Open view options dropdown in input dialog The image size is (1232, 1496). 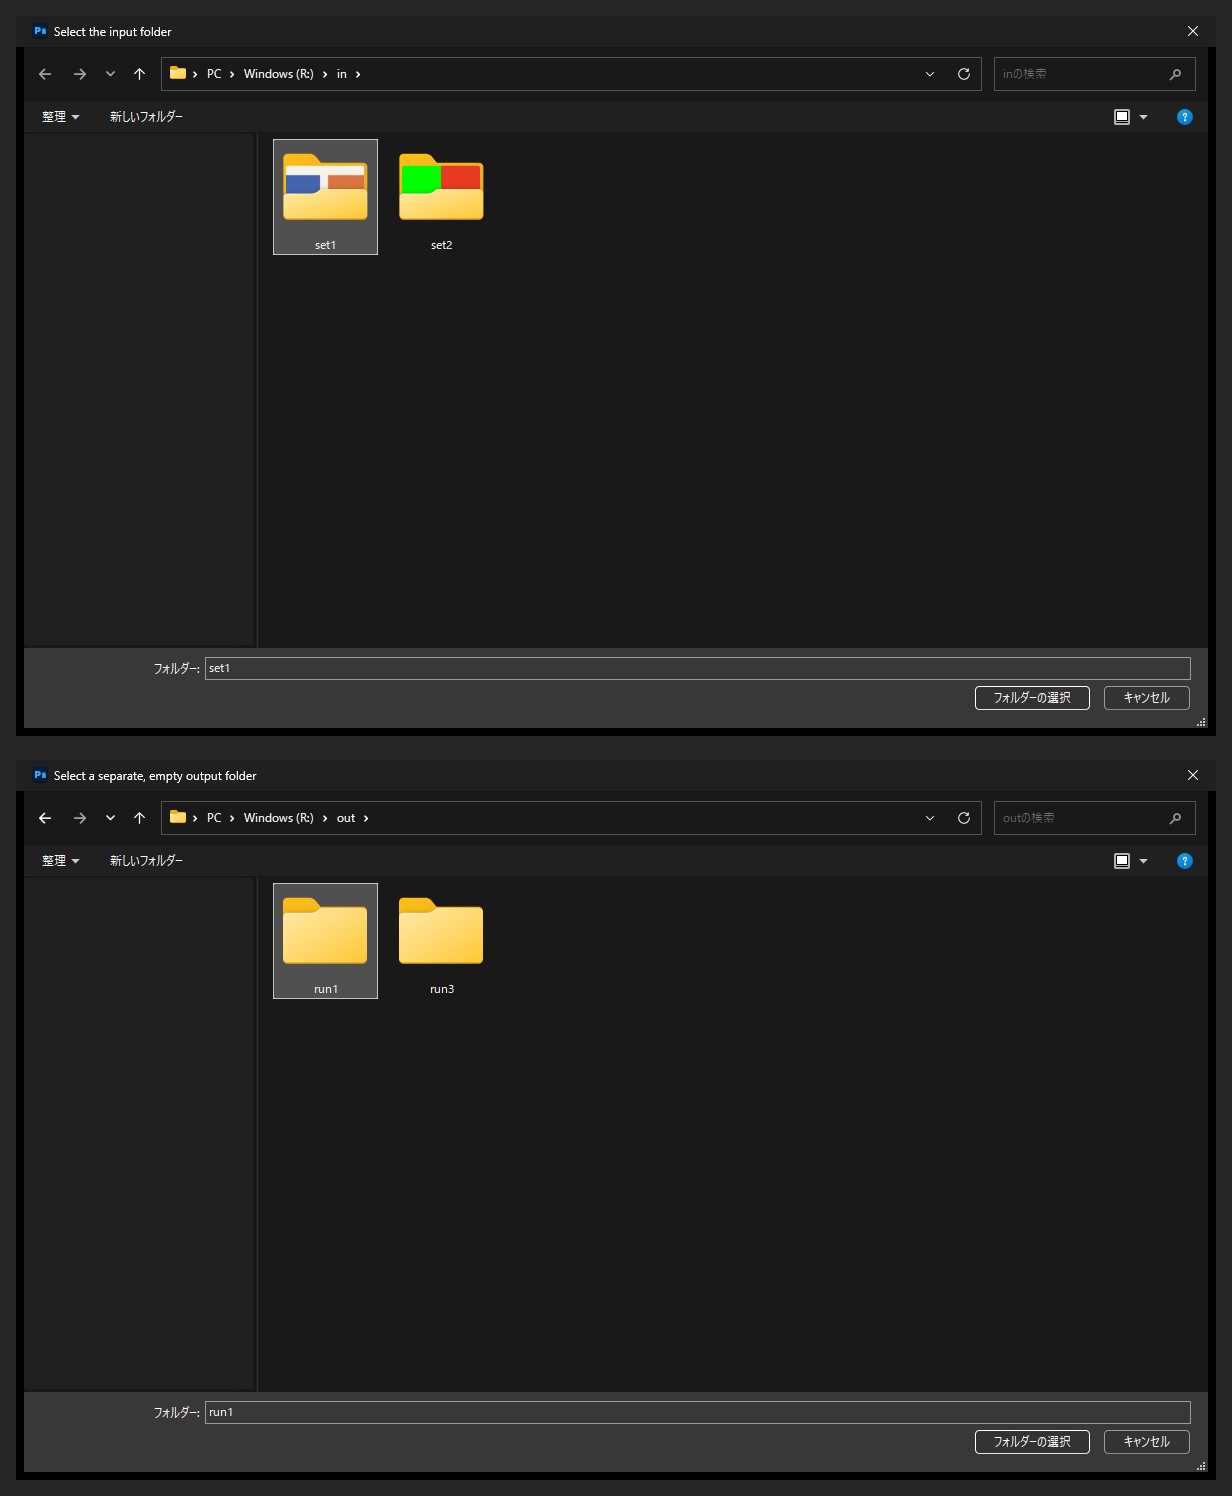tap(1143, 117)
